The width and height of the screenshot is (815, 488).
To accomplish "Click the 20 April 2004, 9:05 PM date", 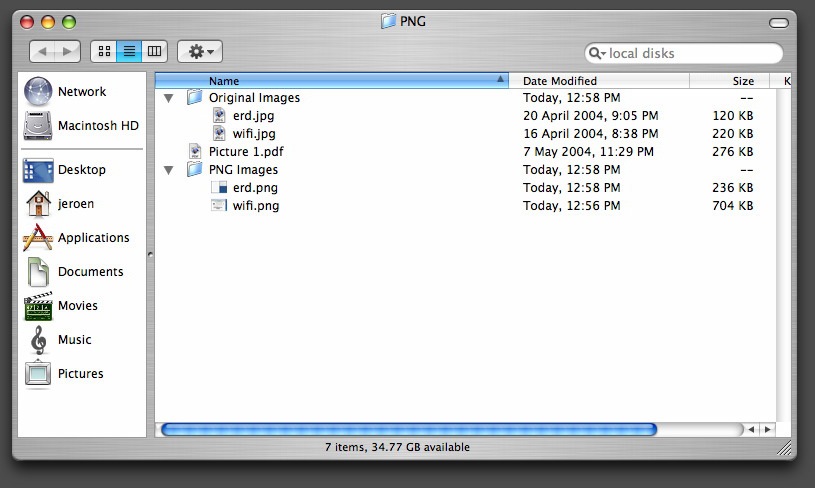I will [x=590, y=115].
